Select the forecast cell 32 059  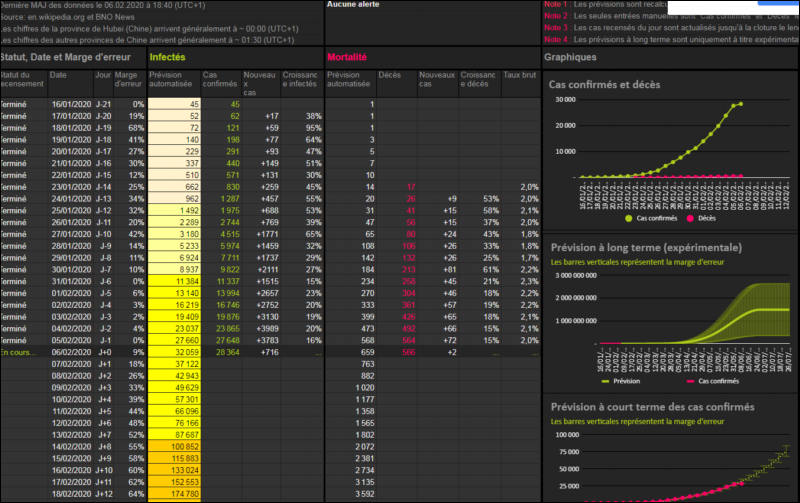point(174,353)
